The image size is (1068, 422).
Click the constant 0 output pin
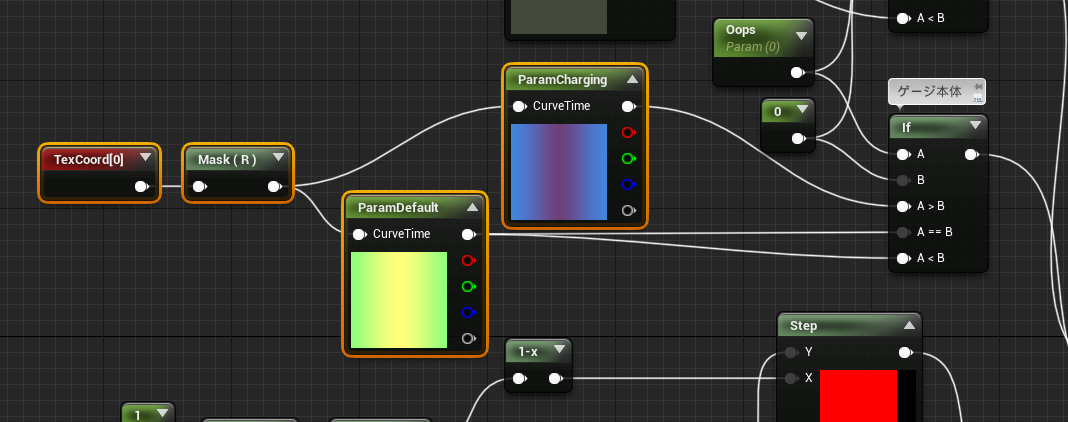tap(798, 139)
